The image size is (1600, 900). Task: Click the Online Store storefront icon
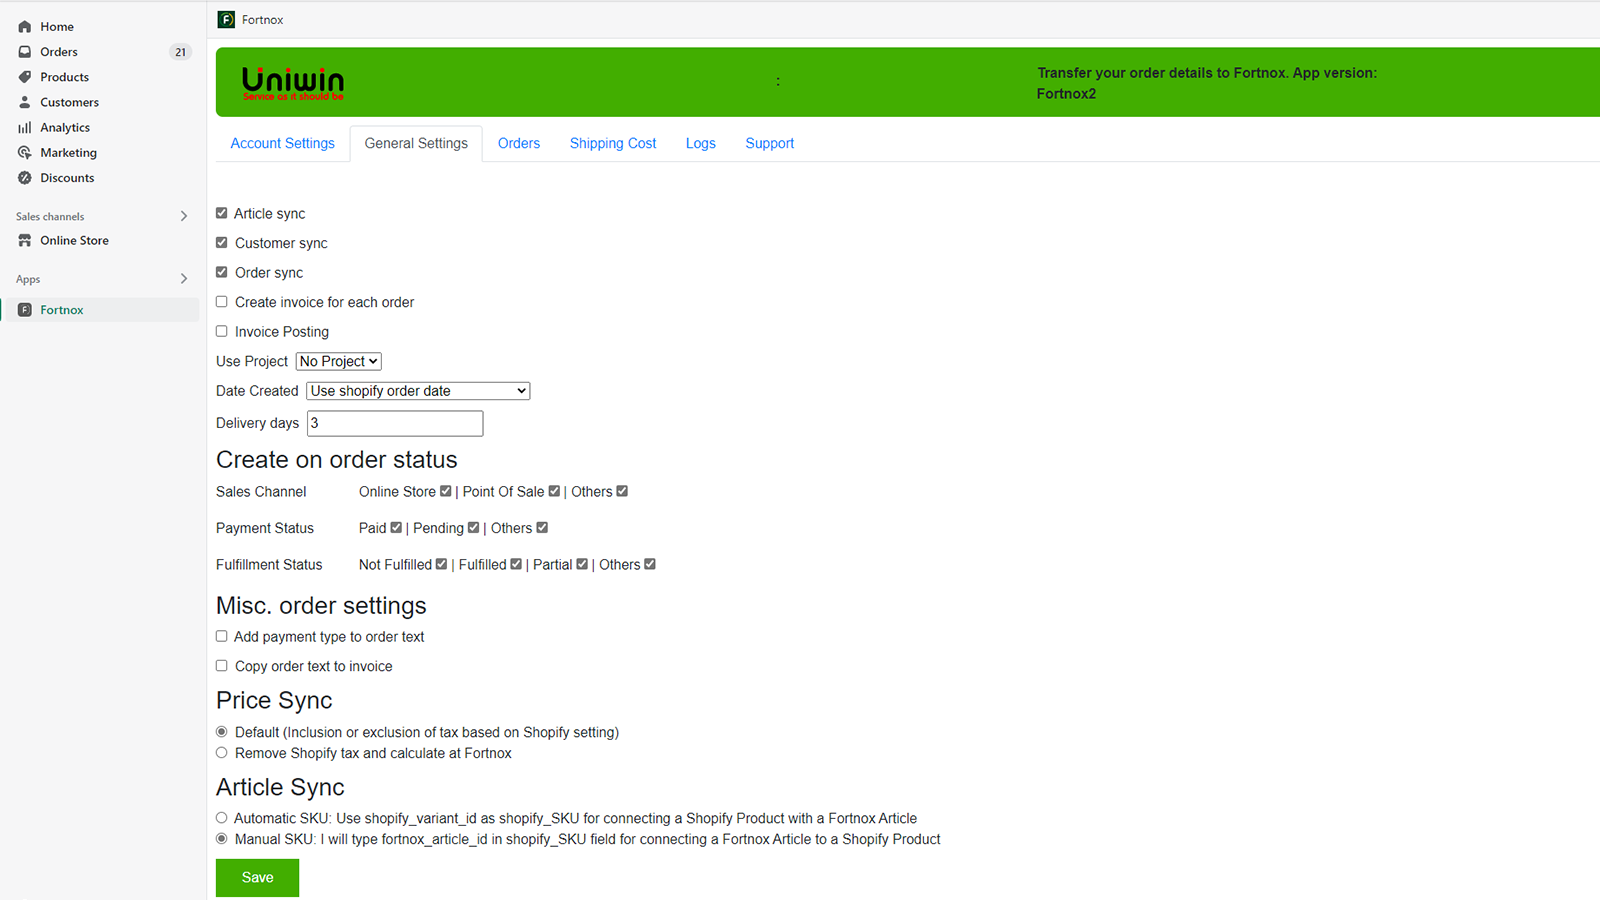pos(25,241)
